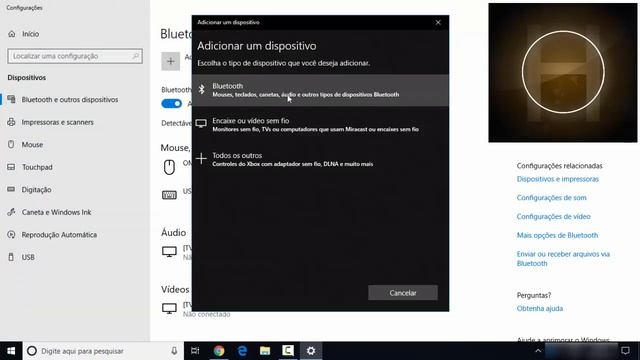Click the Bluetooth symbol icon in dialog
Screen dimensions: 640x360
click(201, 89)
